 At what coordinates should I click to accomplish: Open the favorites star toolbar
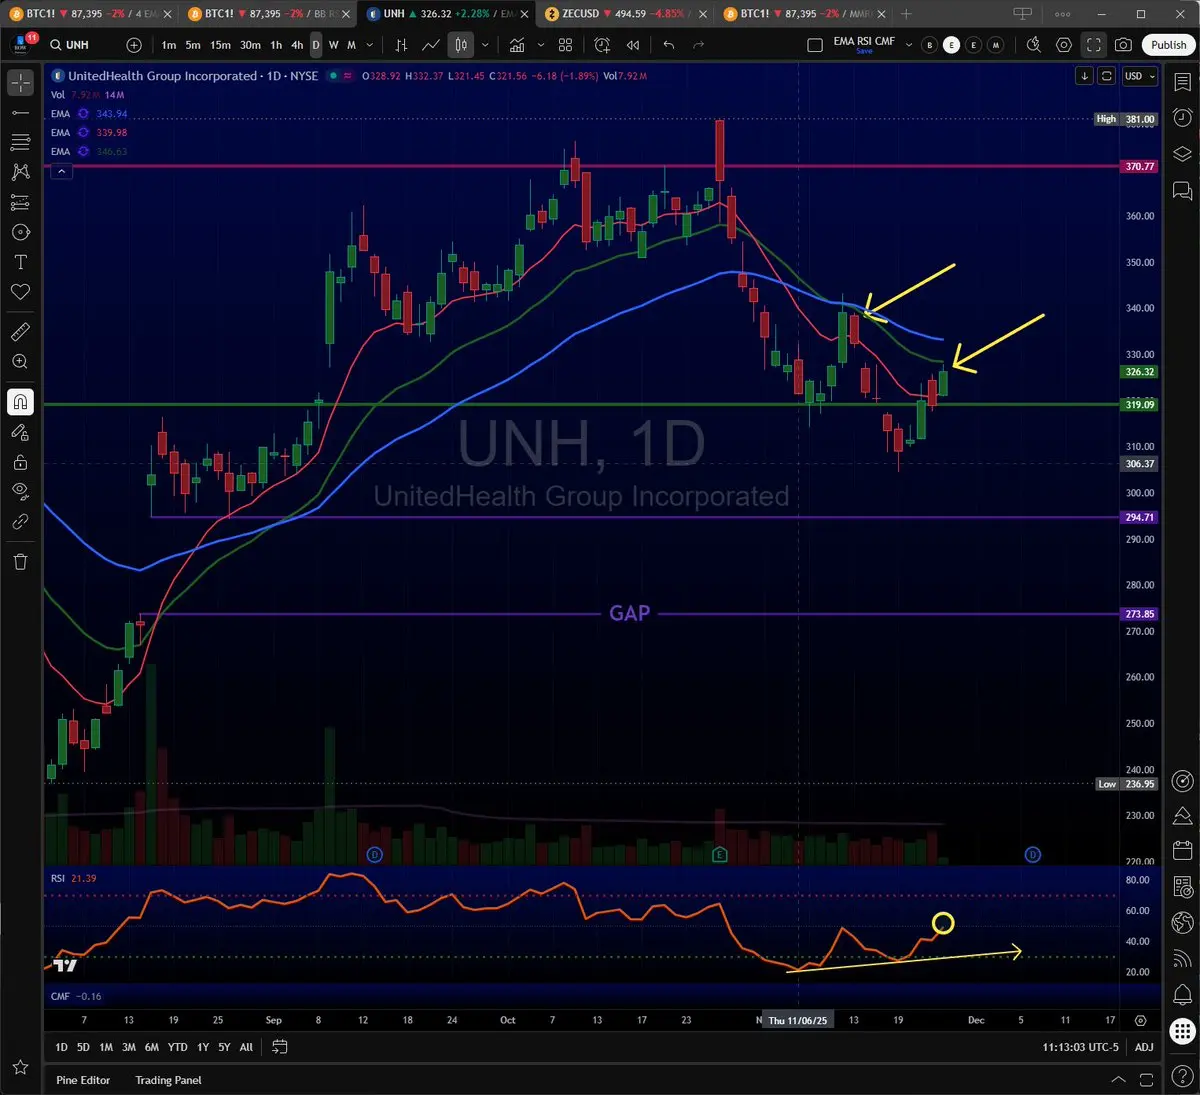[x=20, y=1069]
